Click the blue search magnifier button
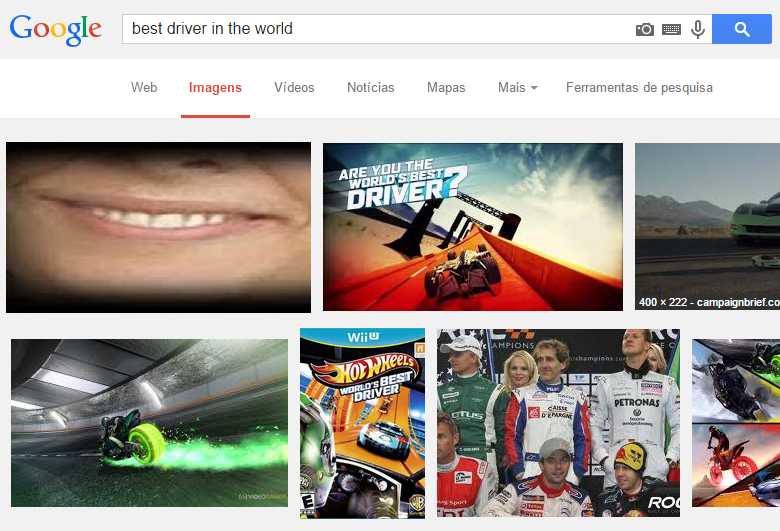Screen dimensions: 780x531 (742, 29)
